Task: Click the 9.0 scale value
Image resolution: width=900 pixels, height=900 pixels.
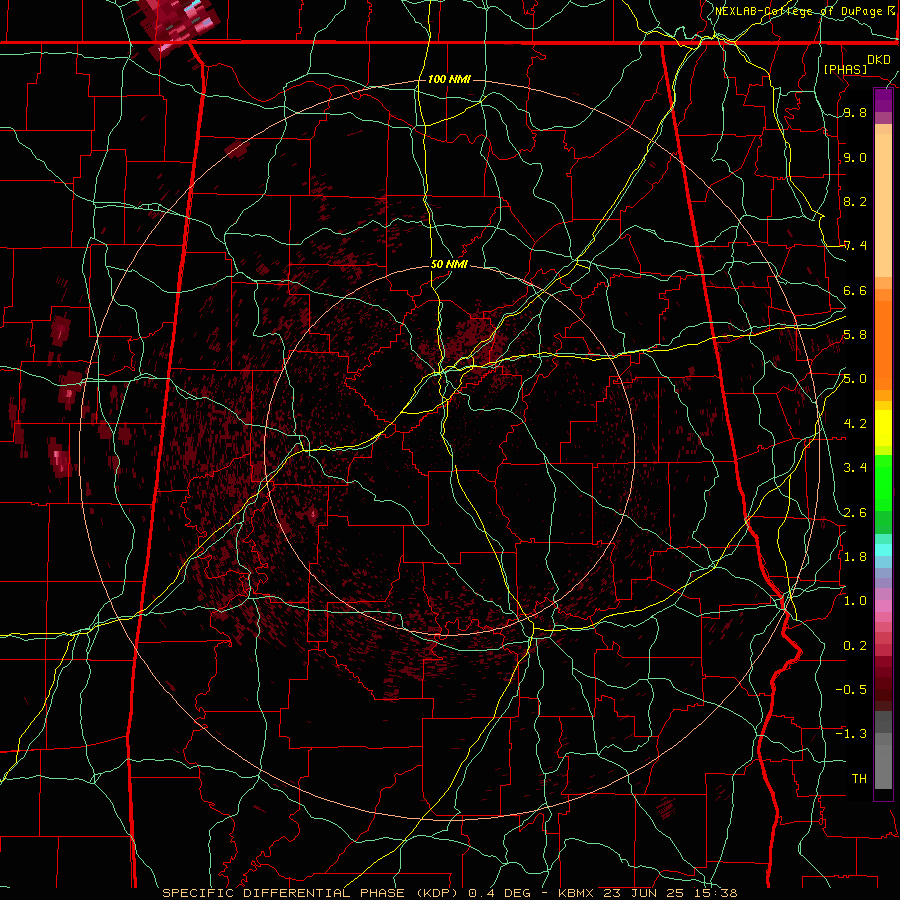Action: (855, 157)
